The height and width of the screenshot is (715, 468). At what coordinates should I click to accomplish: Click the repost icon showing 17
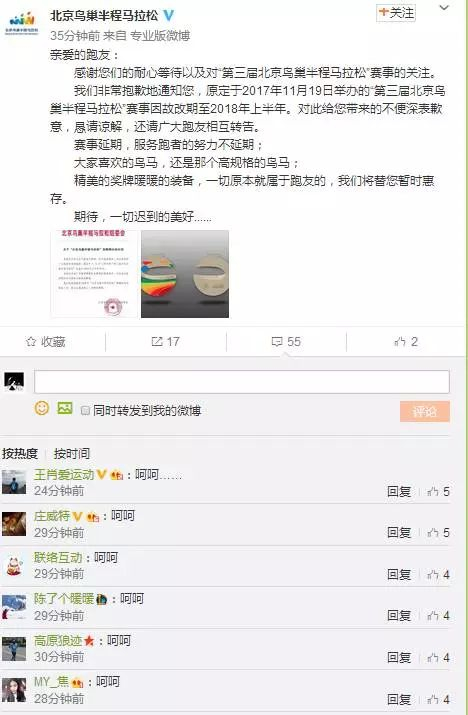[x=156, y=342]
